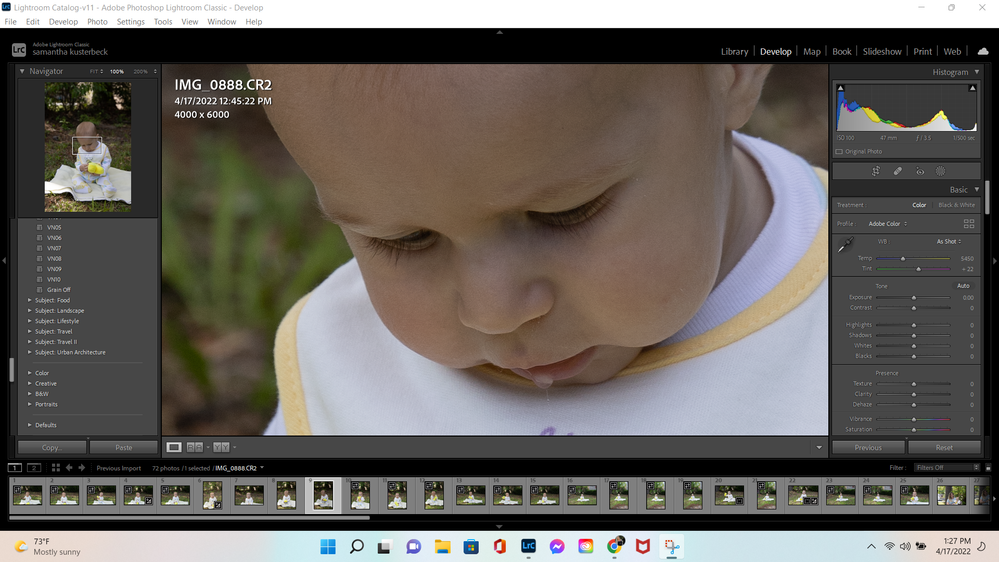Image resolution: width=999 pixels, height=562 pixels.
Task: Select the Red Eye Correction tool
Action: [x=920, y=171]
